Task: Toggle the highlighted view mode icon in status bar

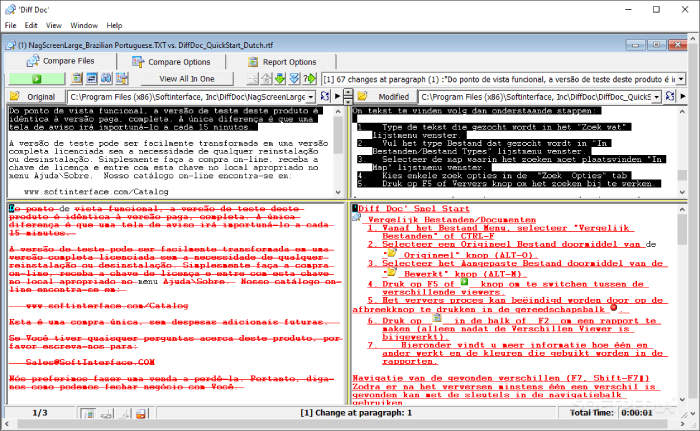Action: 88,414
